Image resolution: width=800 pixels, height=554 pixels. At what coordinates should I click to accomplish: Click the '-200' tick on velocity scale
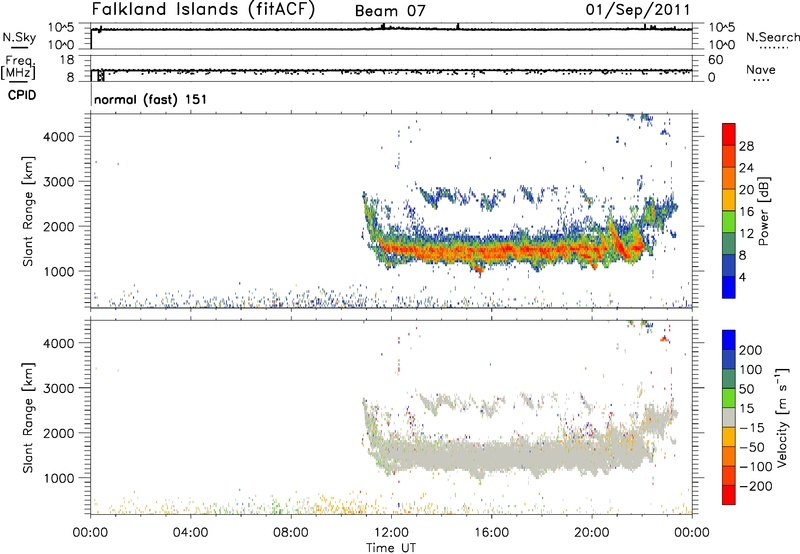pos(755,486)
